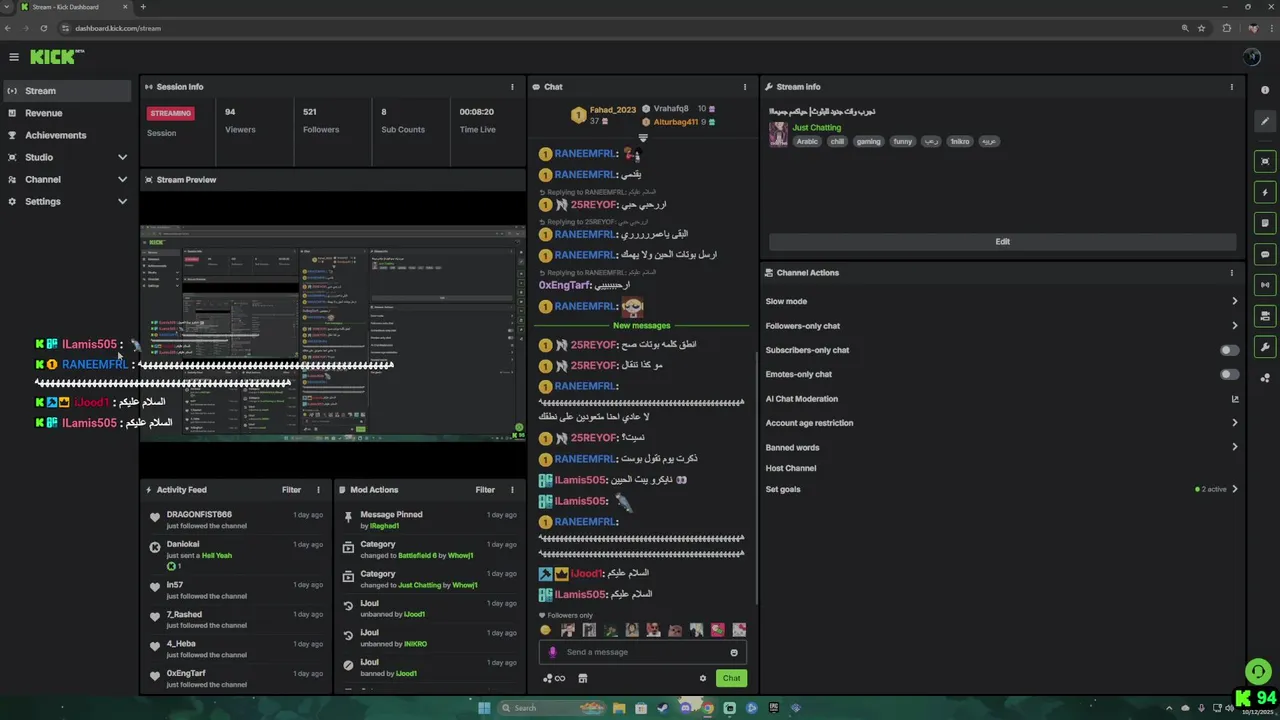Open Windows Start menu
1280x720 pixels.
pyautogui.click(x=484, y=708)
